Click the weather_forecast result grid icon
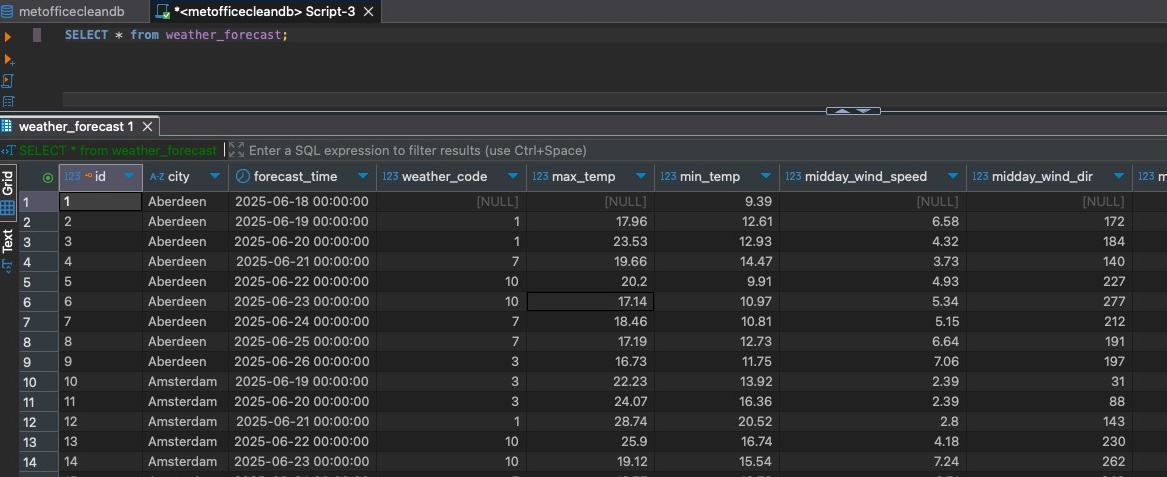Screen dimensions: 1167x477 (7, 127)
